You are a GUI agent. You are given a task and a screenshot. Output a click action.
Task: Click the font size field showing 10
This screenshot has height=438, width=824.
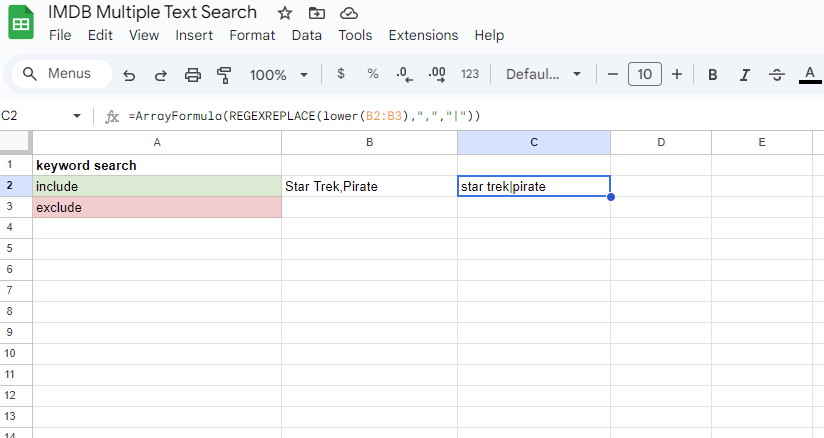[645, 74]
